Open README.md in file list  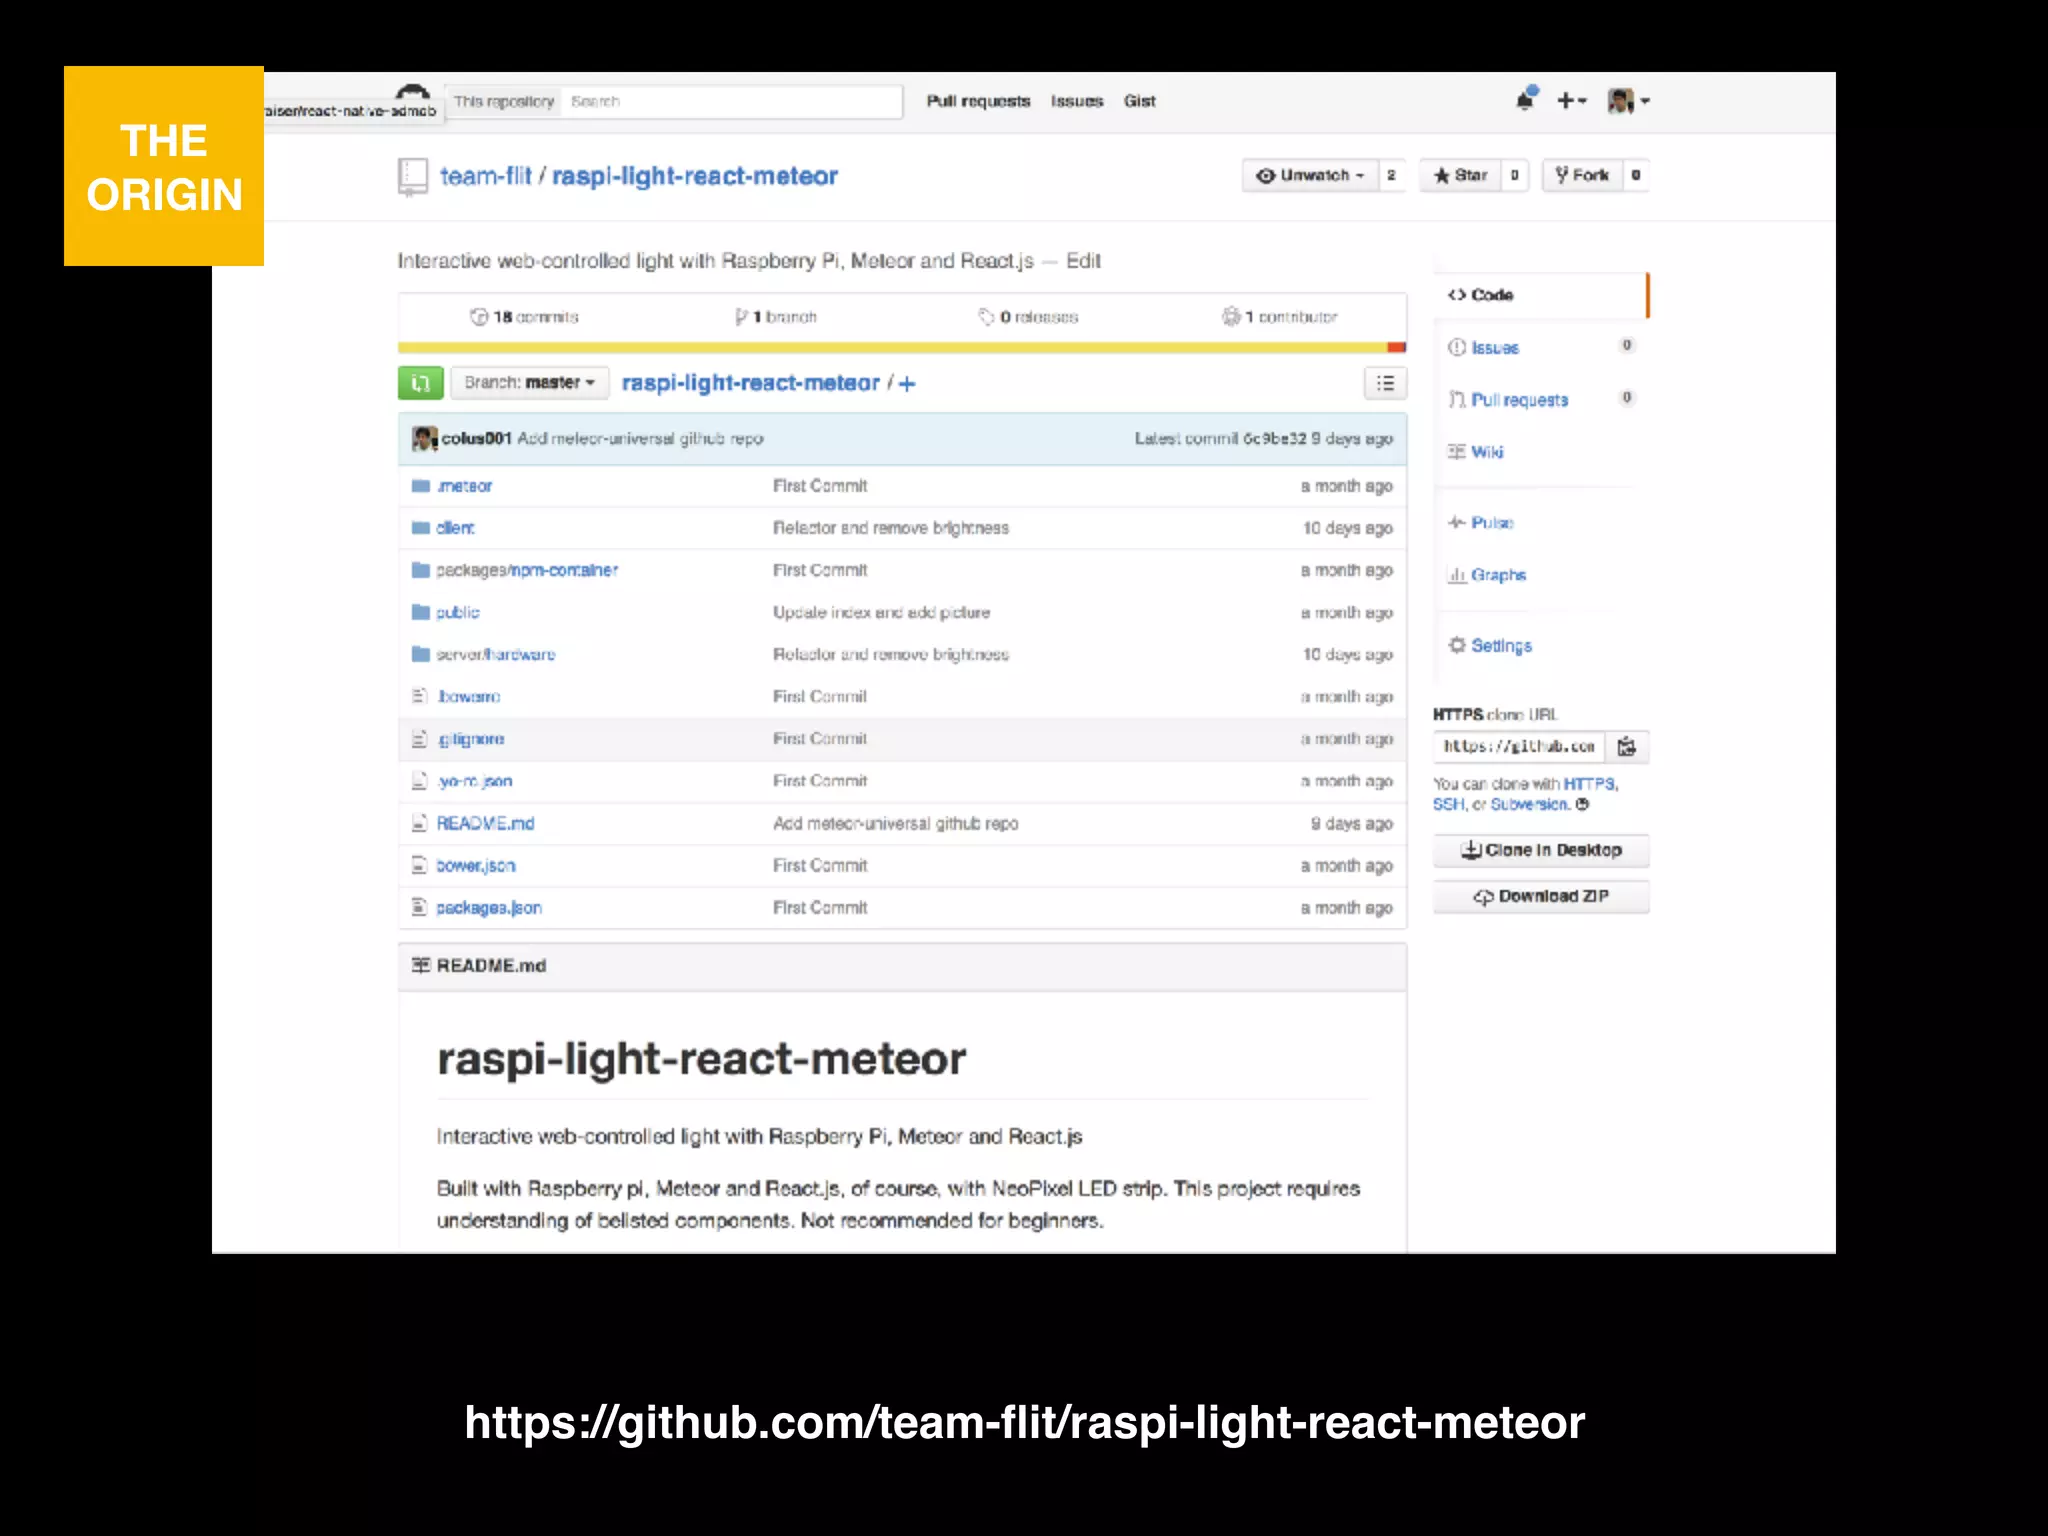click(x=485, y=824)
